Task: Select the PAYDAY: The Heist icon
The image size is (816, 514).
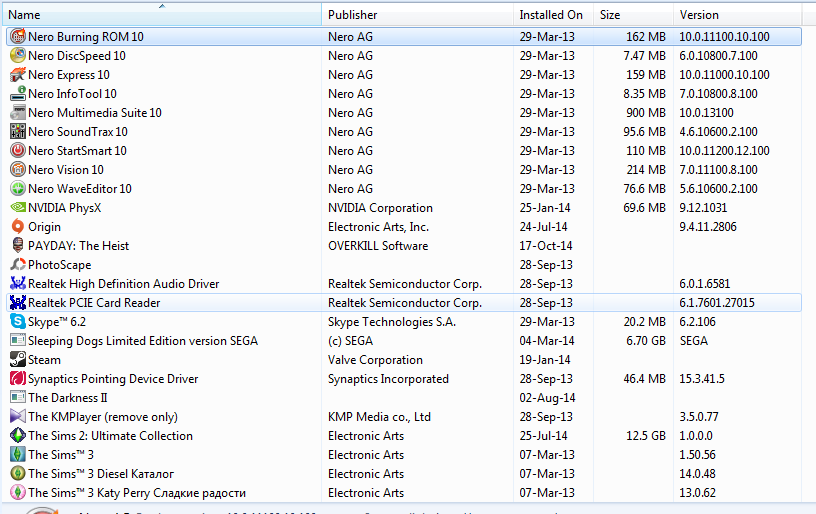Action: click(x=17, y=245)
